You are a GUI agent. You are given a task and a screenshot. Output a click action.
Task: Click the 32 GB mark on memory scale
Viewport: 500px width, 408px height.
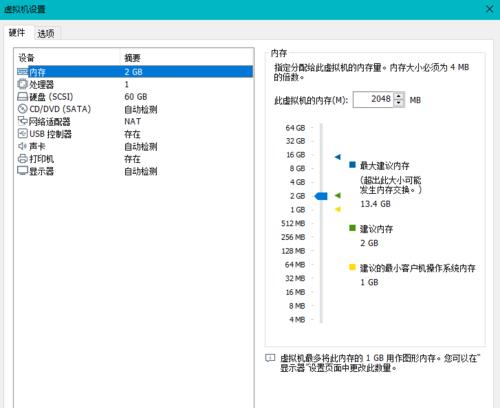(295, 141)
